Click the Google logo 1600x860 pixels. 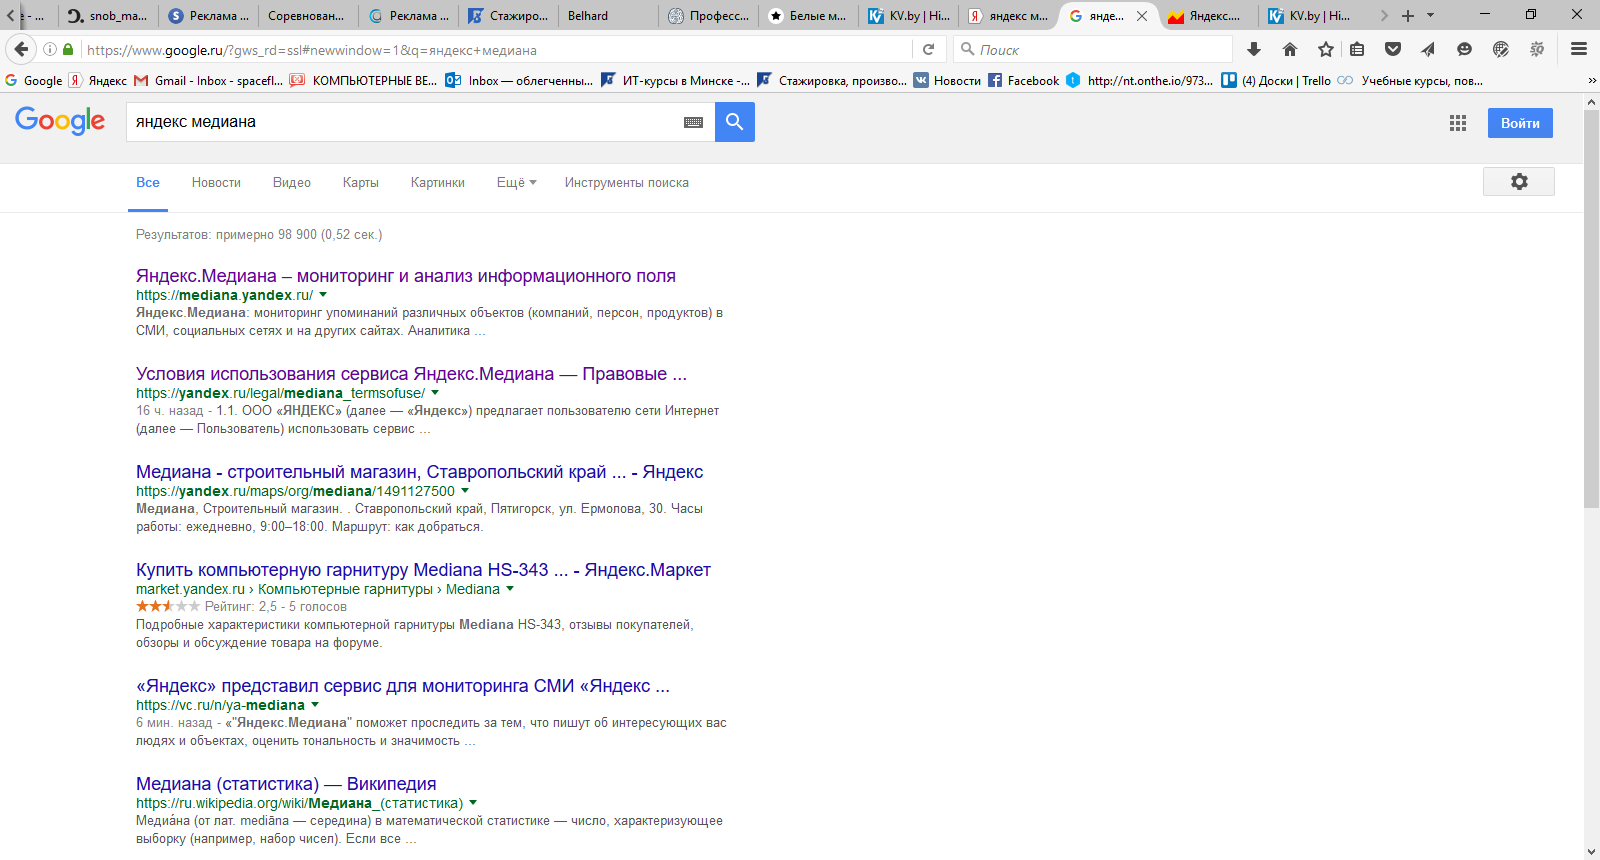point(60,121)
